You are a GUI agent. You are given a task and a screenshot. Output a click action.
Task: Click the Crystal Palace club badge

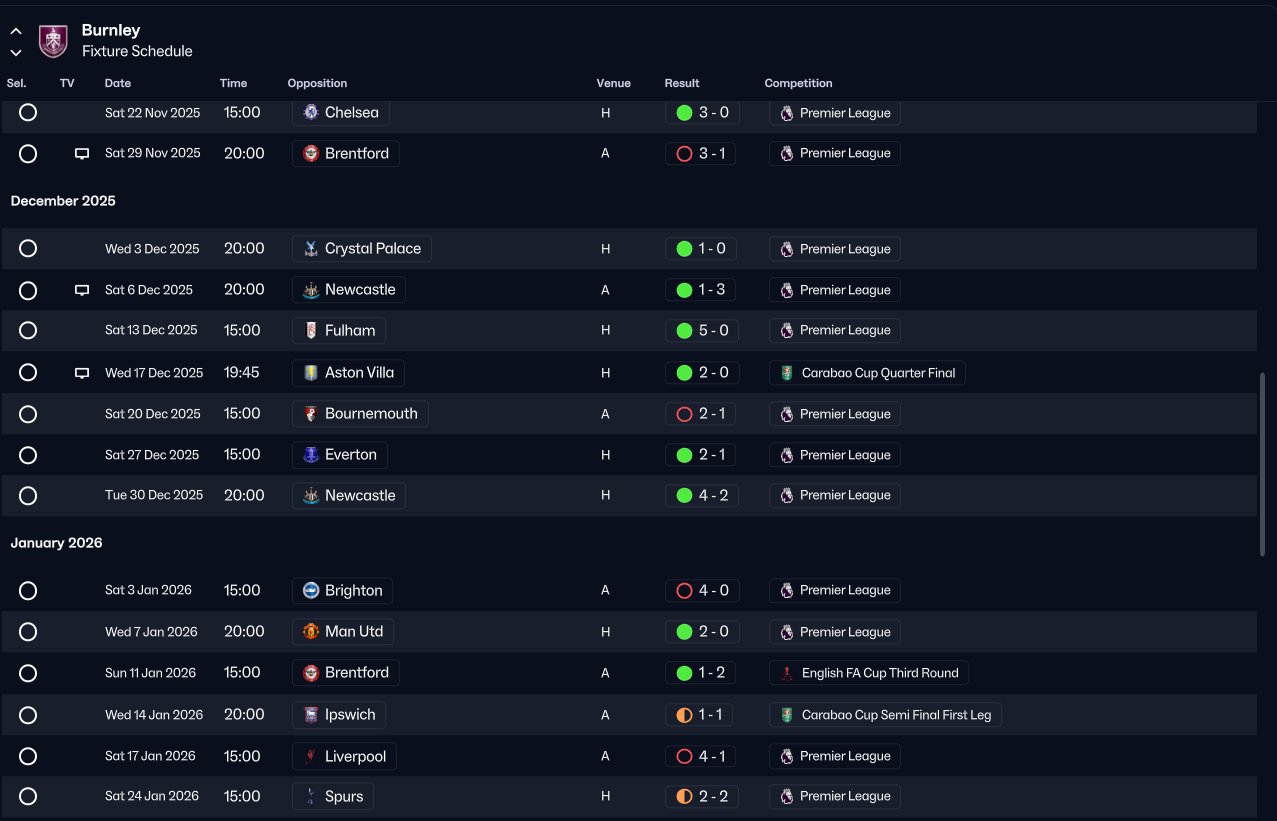(x=311, y=249)
